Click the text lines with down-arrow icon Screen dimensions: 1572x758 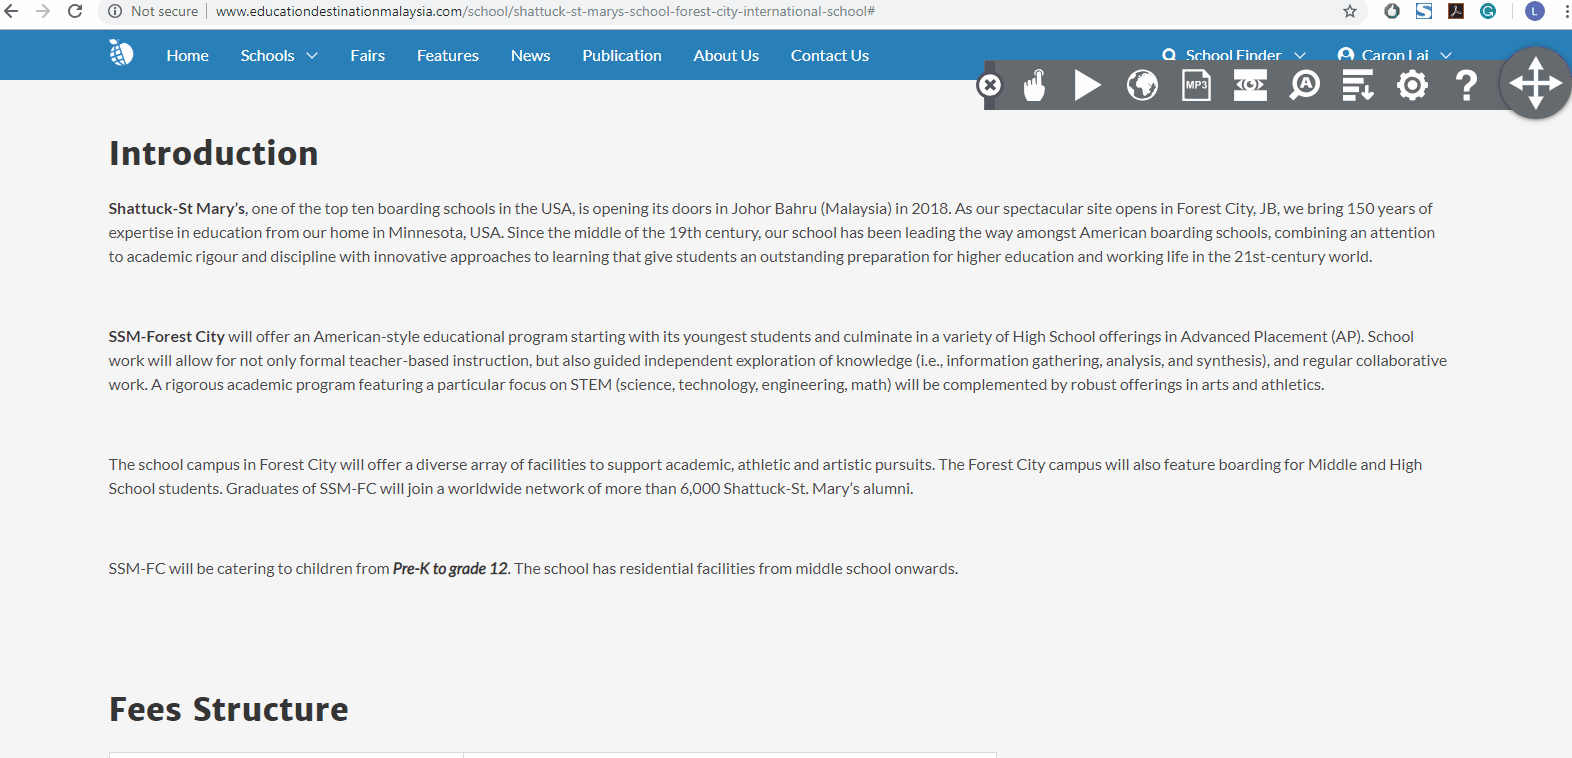[1357, 86]
